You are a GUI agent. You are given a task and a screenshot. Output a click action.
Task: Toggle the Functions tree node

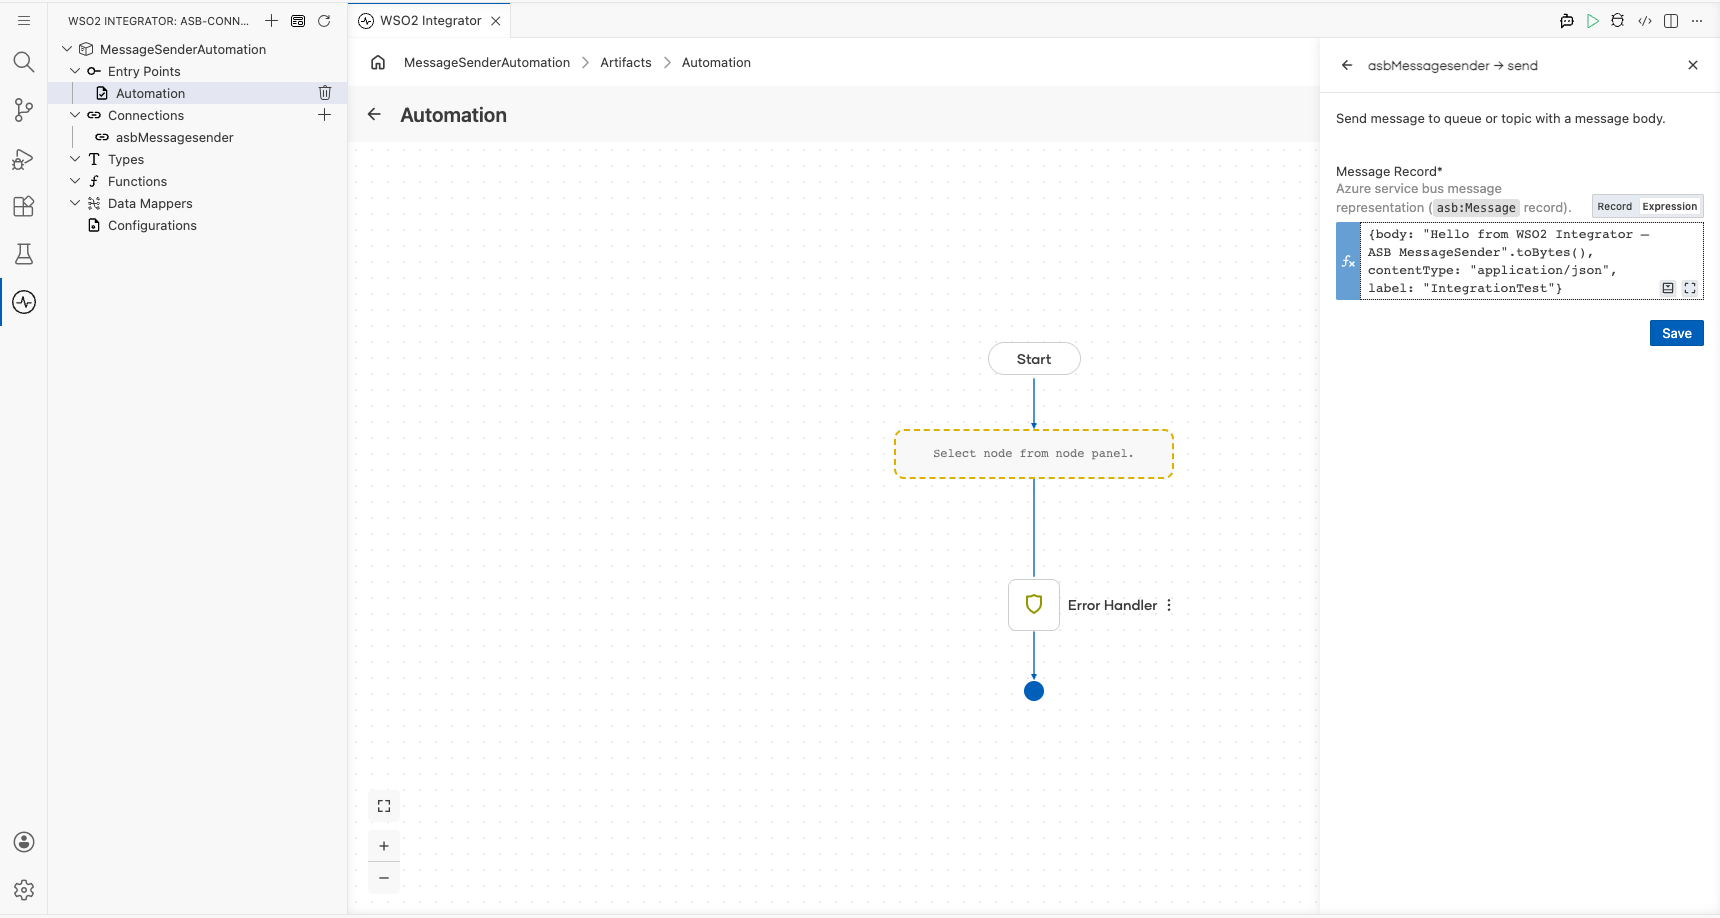click(75, 181)
